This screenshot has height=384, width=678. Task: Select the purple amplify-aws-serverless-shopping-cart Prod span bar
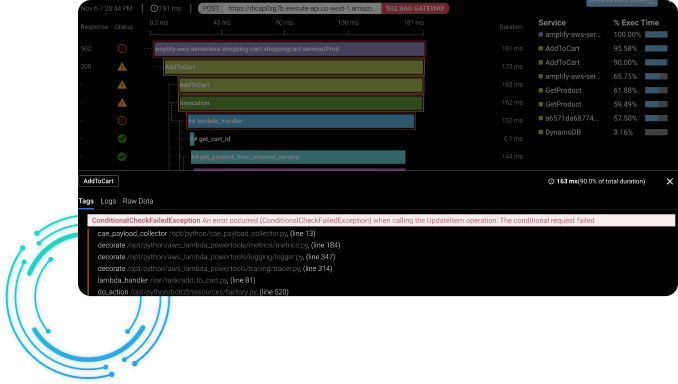tap(289, 49)
